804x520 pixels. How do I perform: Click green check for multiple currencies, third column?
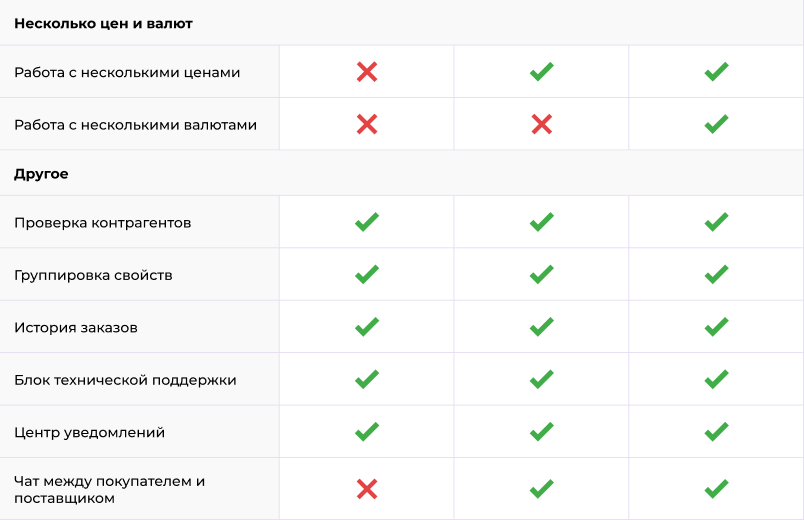coord(716,124)
